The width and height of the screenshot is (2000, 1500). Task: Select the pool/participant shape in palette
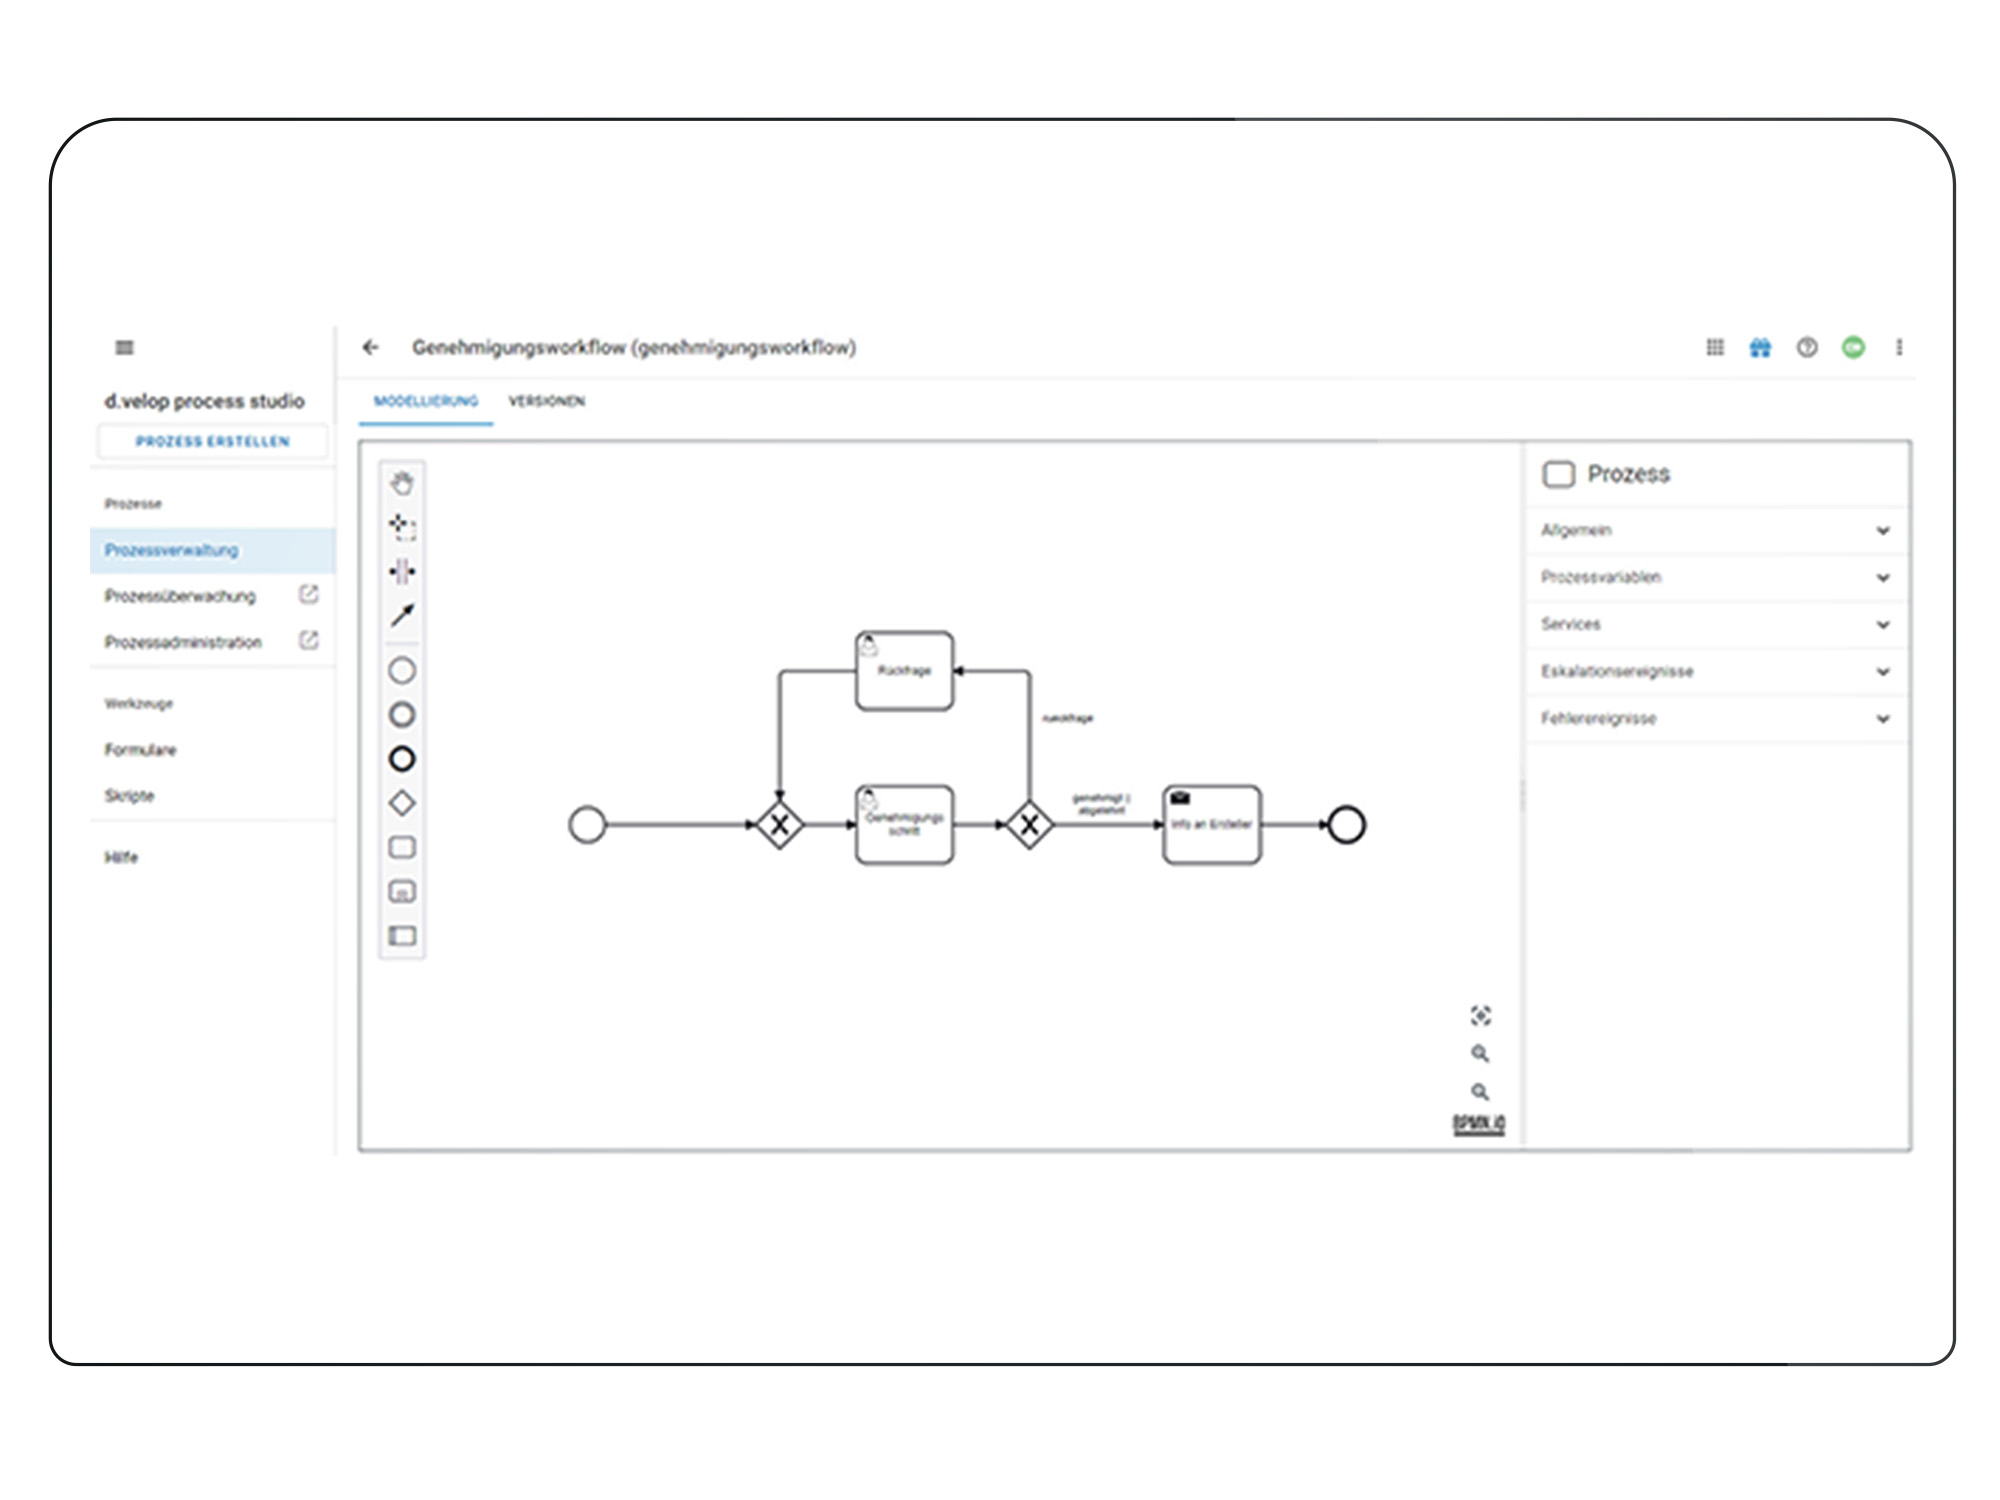(402, 935)
